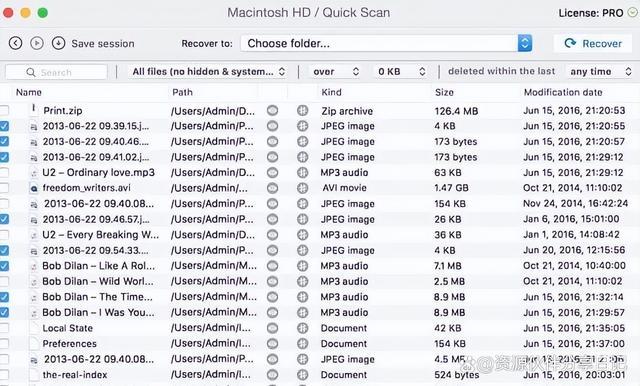Go back with the left arrow icon
This screenshot has width=640, height=386.
coord(16,43)
